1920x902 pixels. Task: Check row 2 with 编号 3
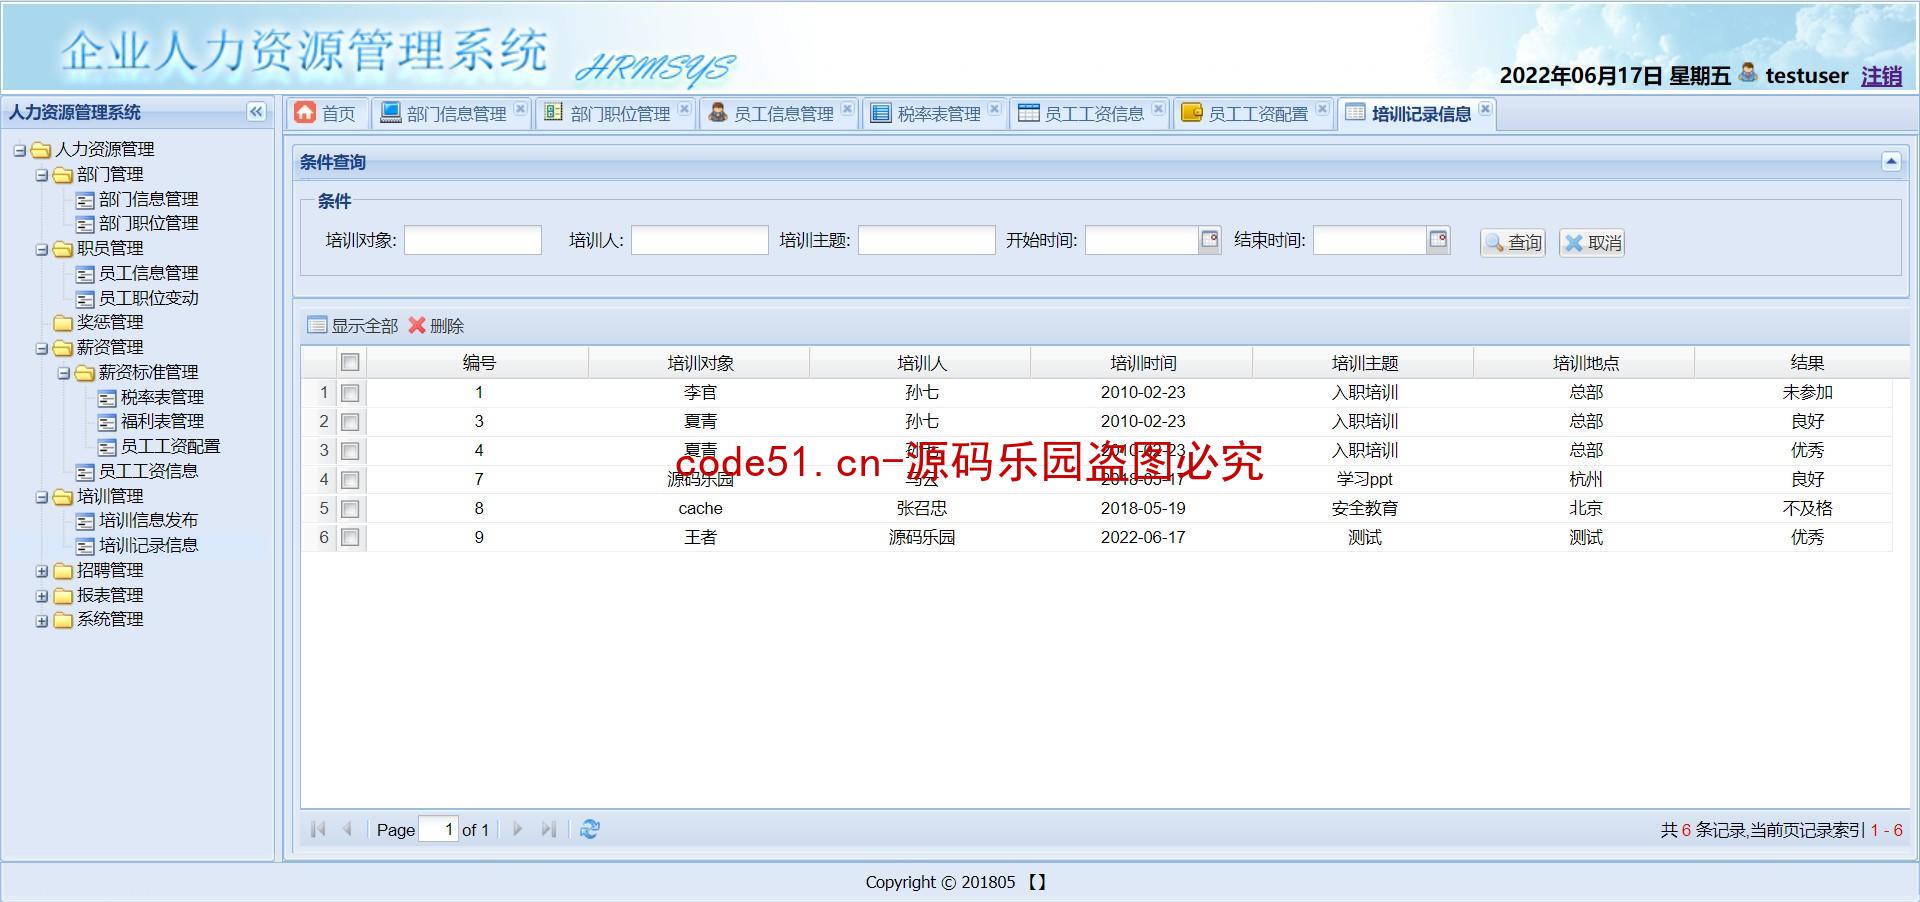click(x=350, y=422)
